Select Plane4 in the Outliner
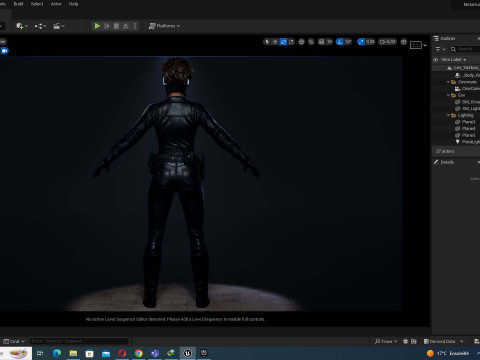This screenshot has height=360, width=480. (456, 128)
